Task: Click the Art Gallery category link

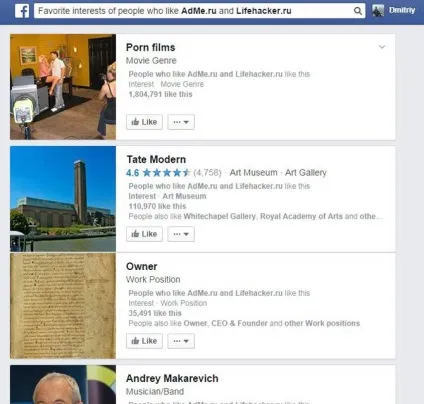Action: (x=306, y=173)
